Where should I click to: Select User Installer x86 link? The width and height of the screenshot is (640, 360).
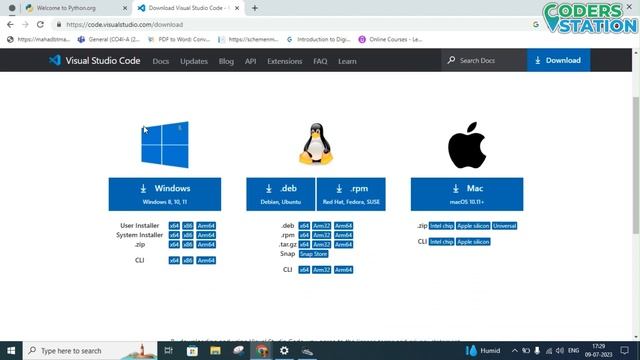[x=188, y=226]
